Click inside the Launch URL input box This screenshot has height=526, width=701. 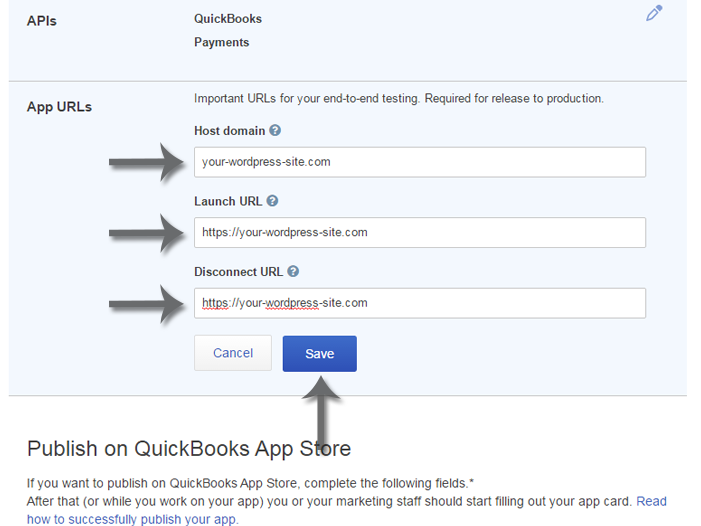419,233
